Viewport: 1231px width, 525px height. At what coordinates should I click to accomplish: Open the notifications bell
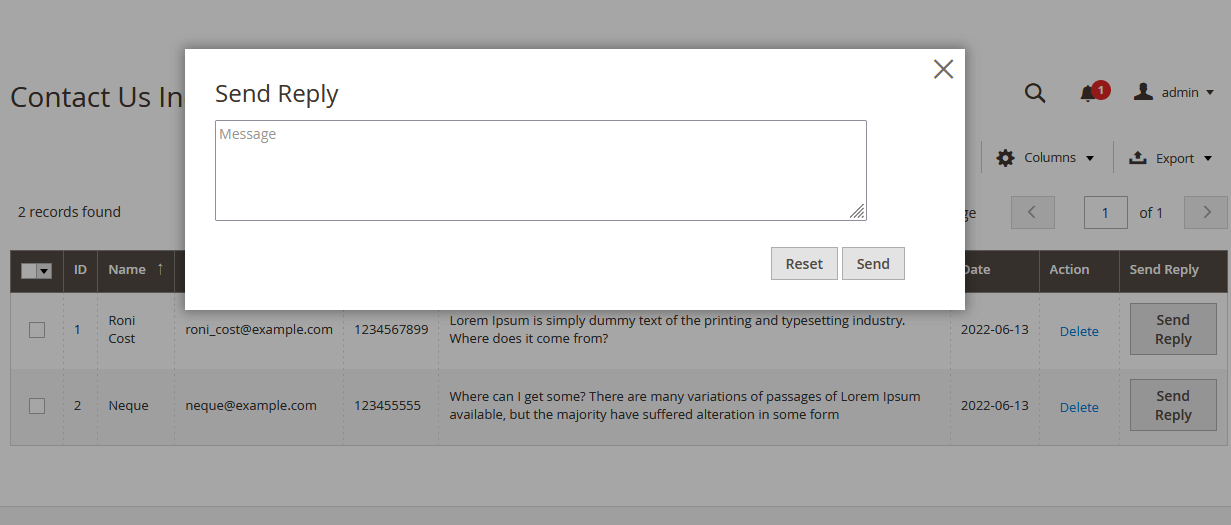pyautogui.click(x=1088, y=93)
